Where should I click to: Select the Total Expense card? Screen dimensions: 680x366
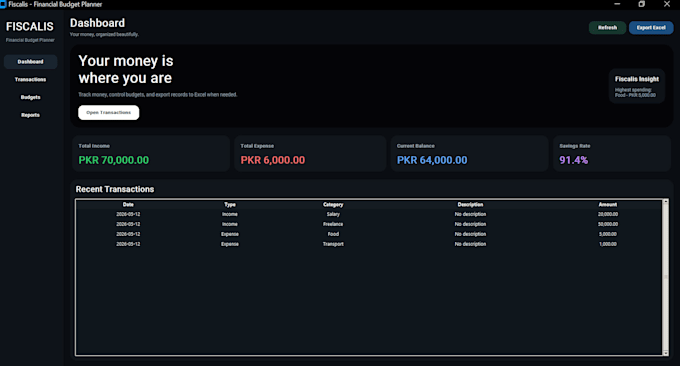310,154
